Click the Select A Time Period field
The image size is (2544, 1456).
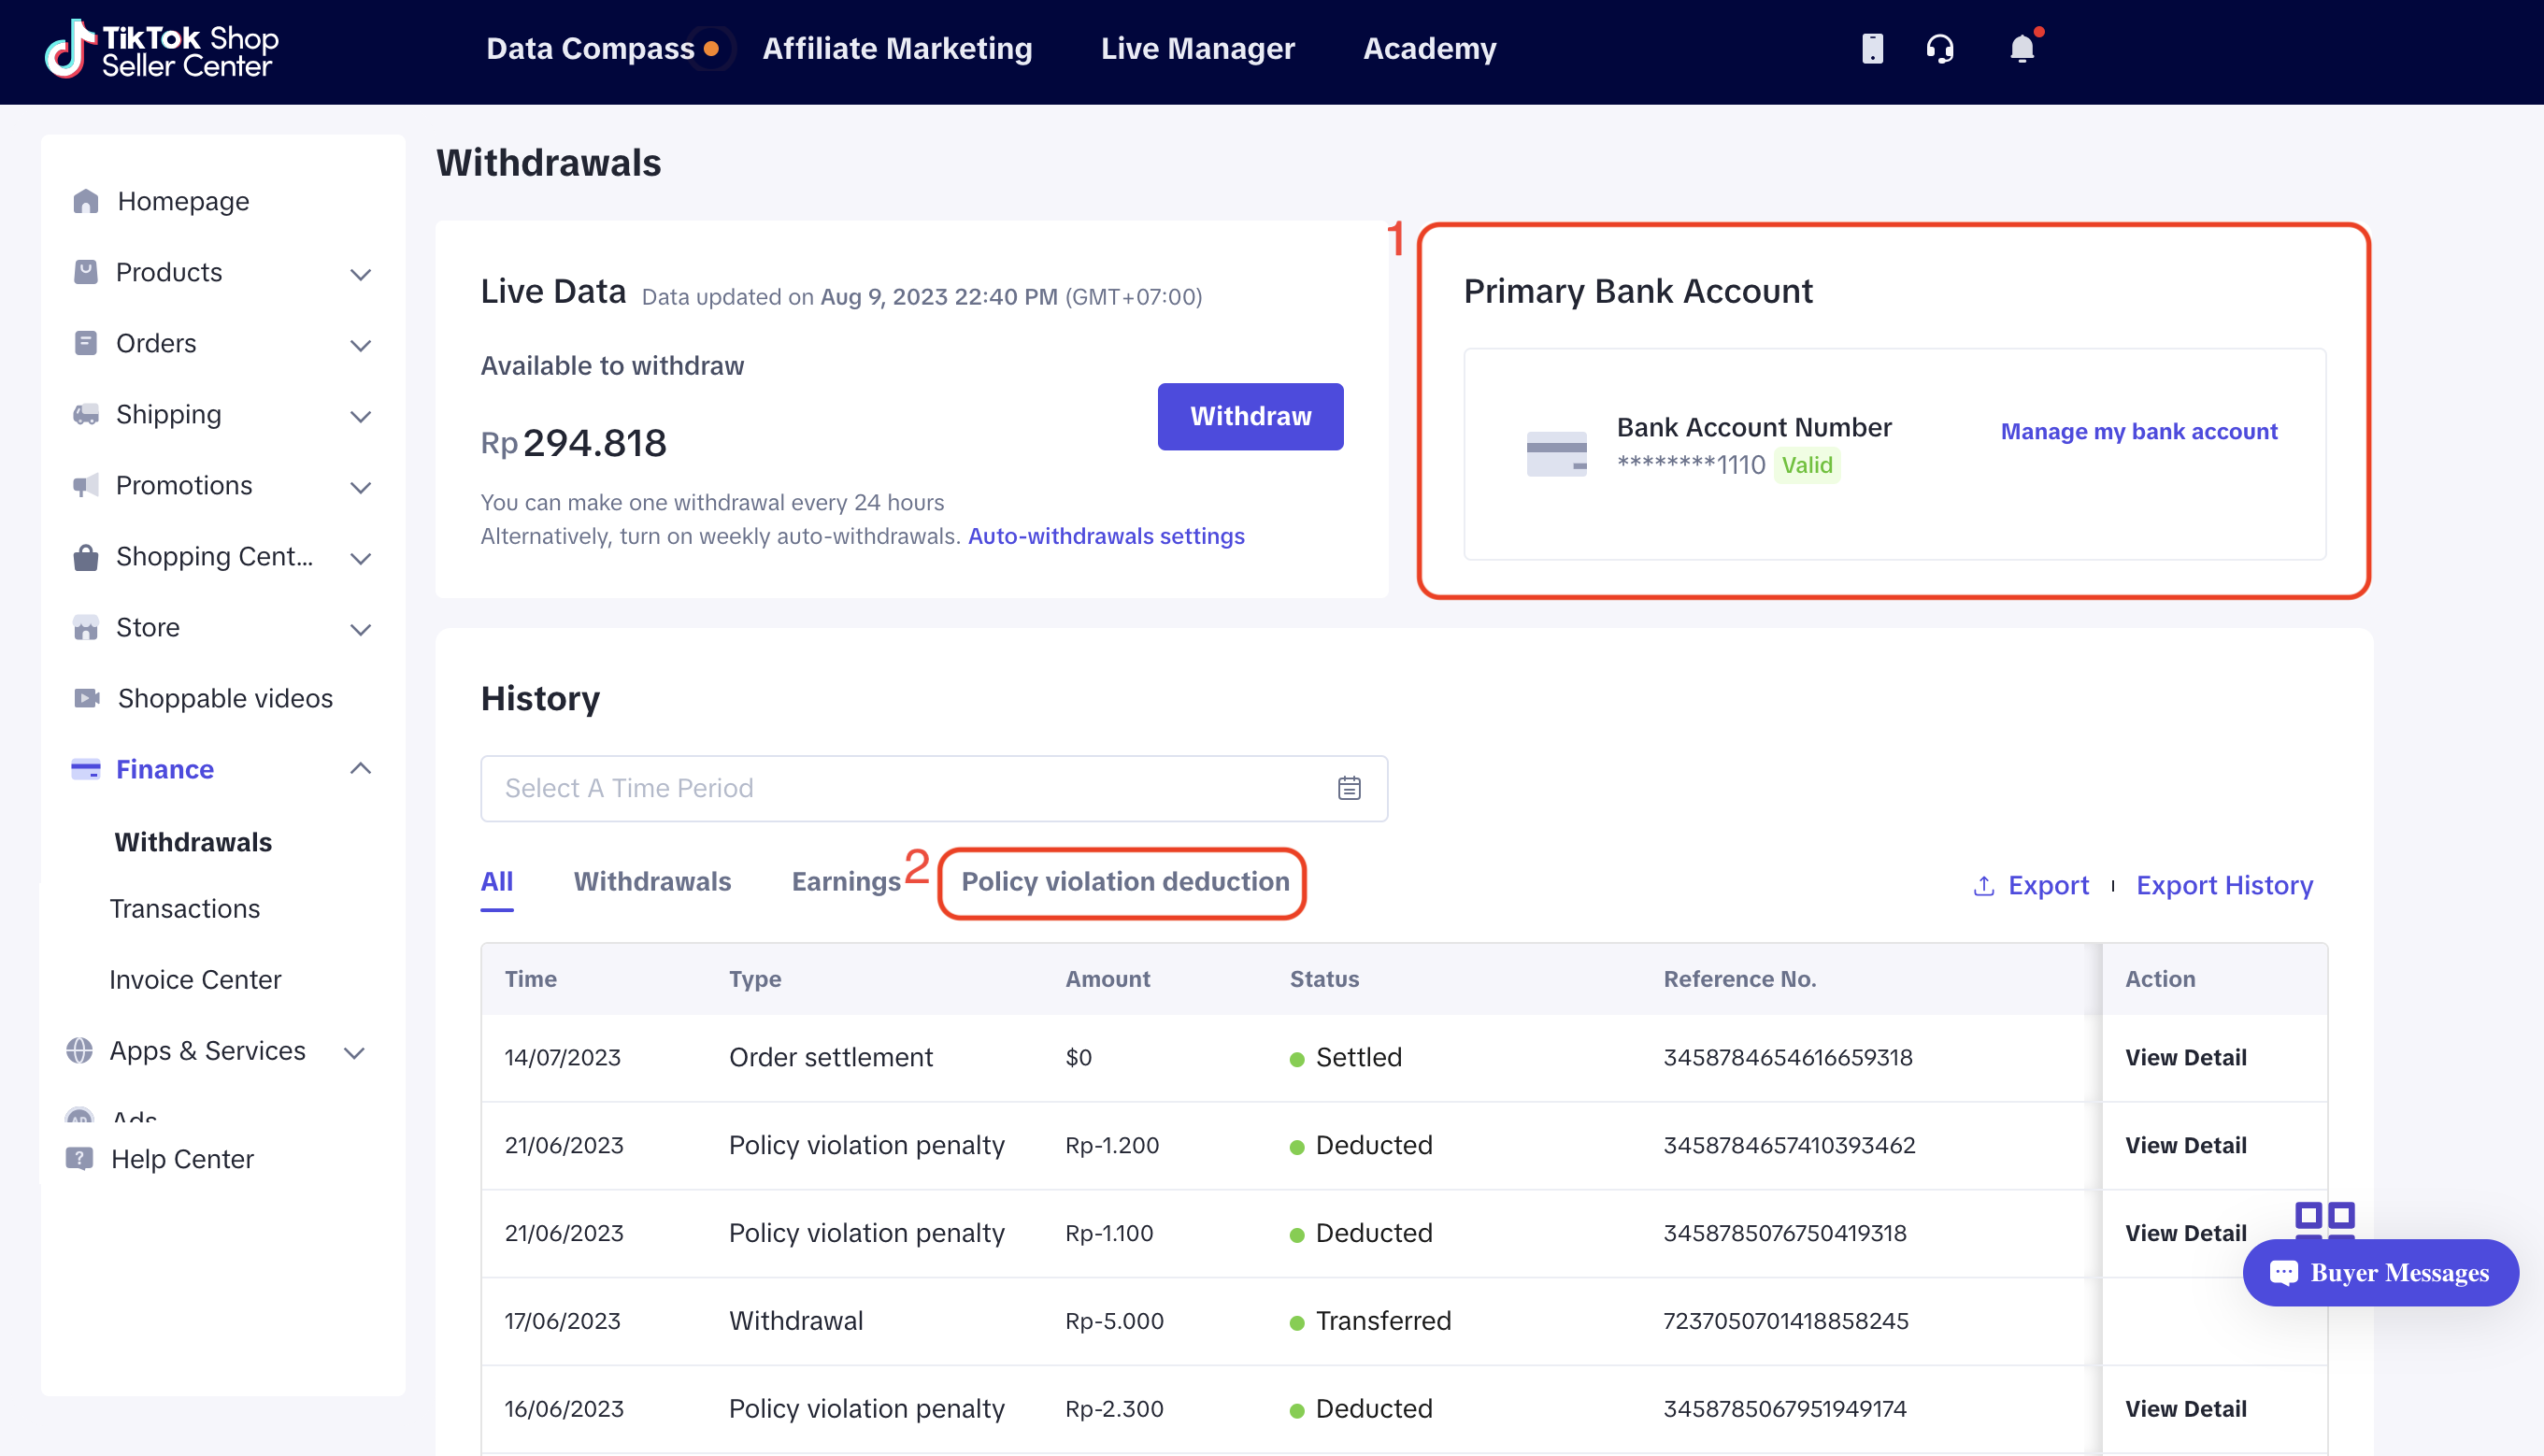[x=900, y=788]
